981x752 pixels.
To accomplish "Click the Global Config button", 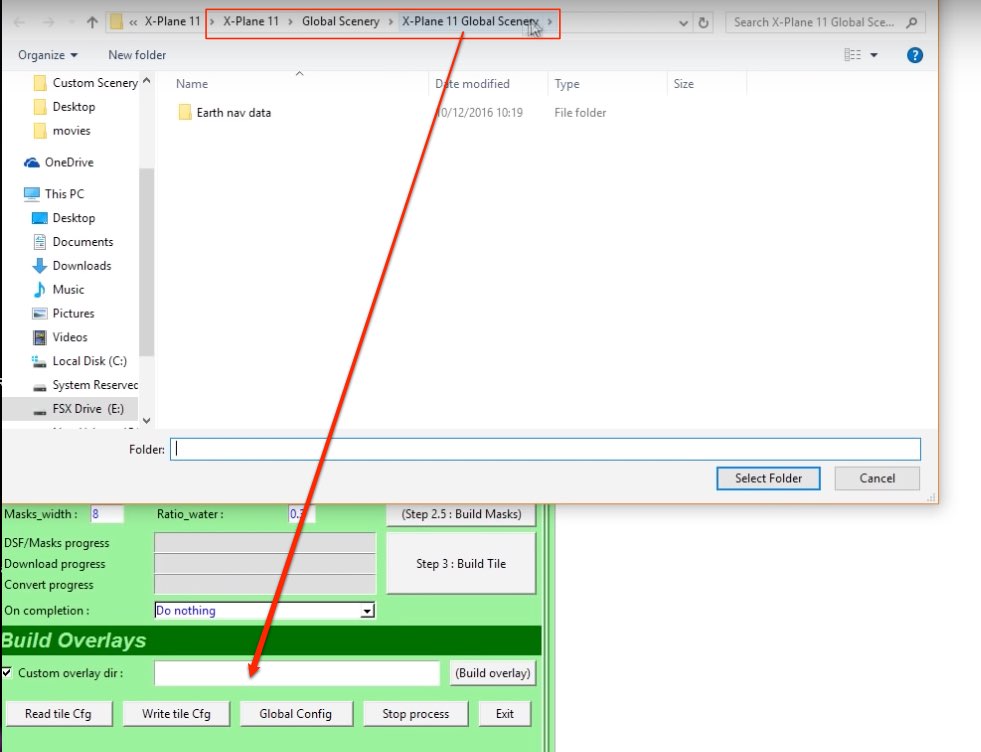I will (x=295, y=714).
